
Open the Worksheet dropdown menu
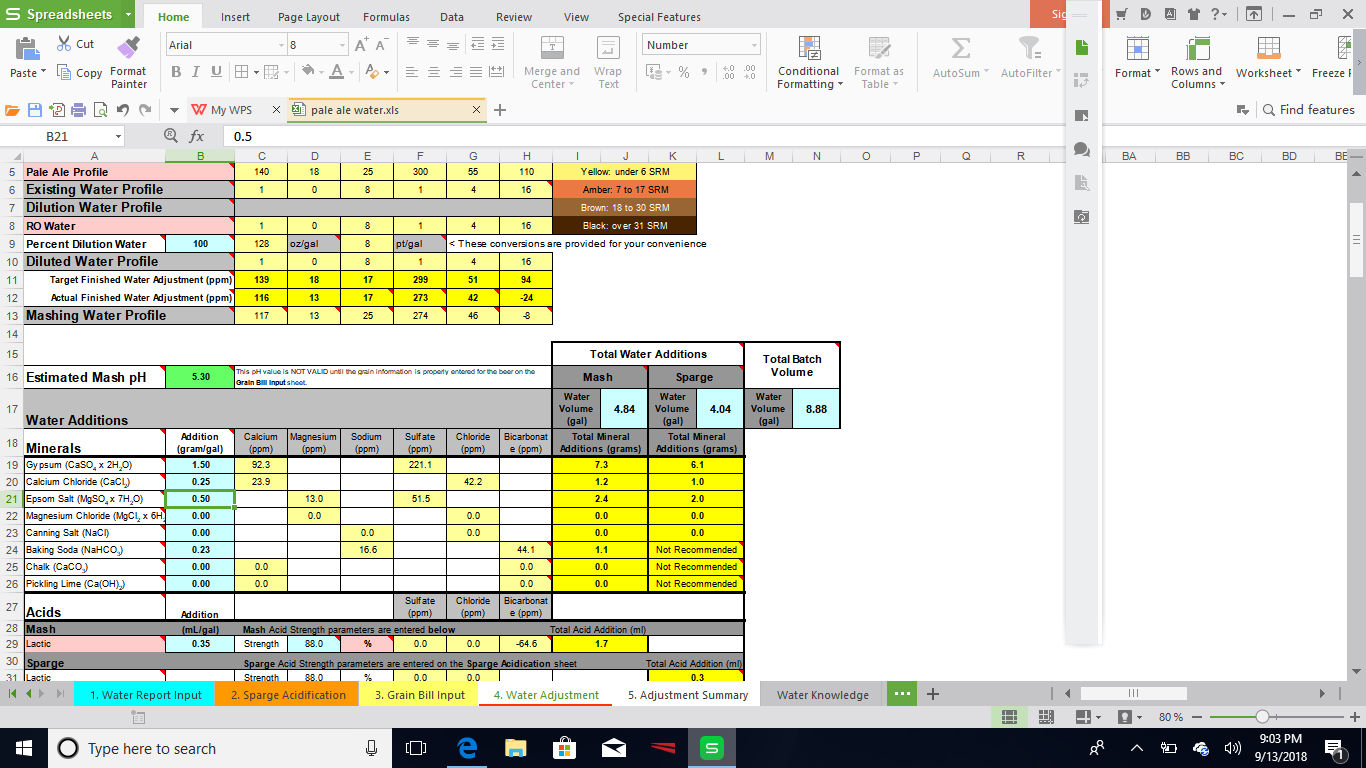pyautogui.click(x=1268, y=58)
